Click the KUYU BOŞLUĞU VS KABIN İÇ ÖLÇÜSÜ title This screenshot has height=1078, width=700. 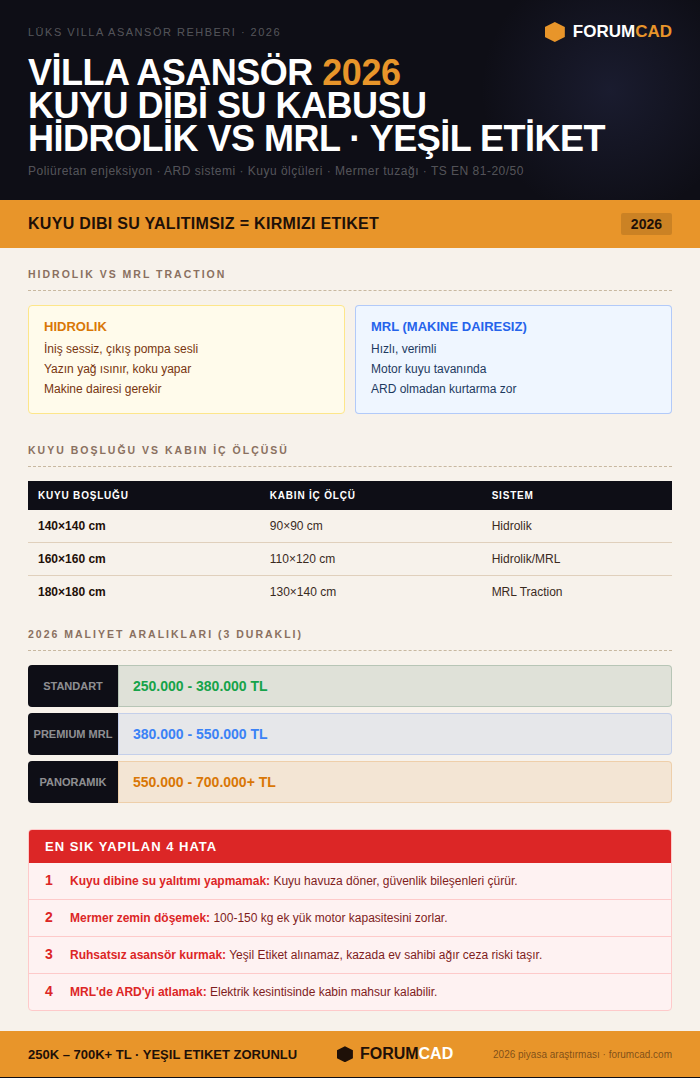[158, 450]
